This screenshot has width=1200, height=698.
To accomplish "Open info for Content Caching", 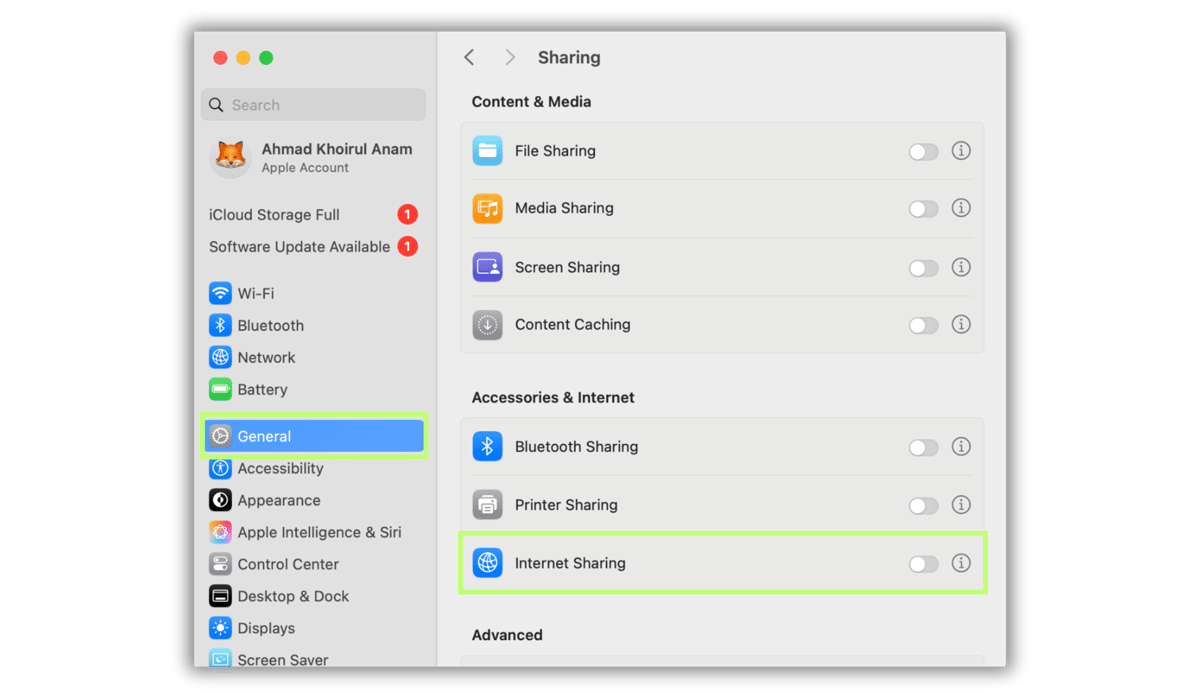I will click(961, 324).
